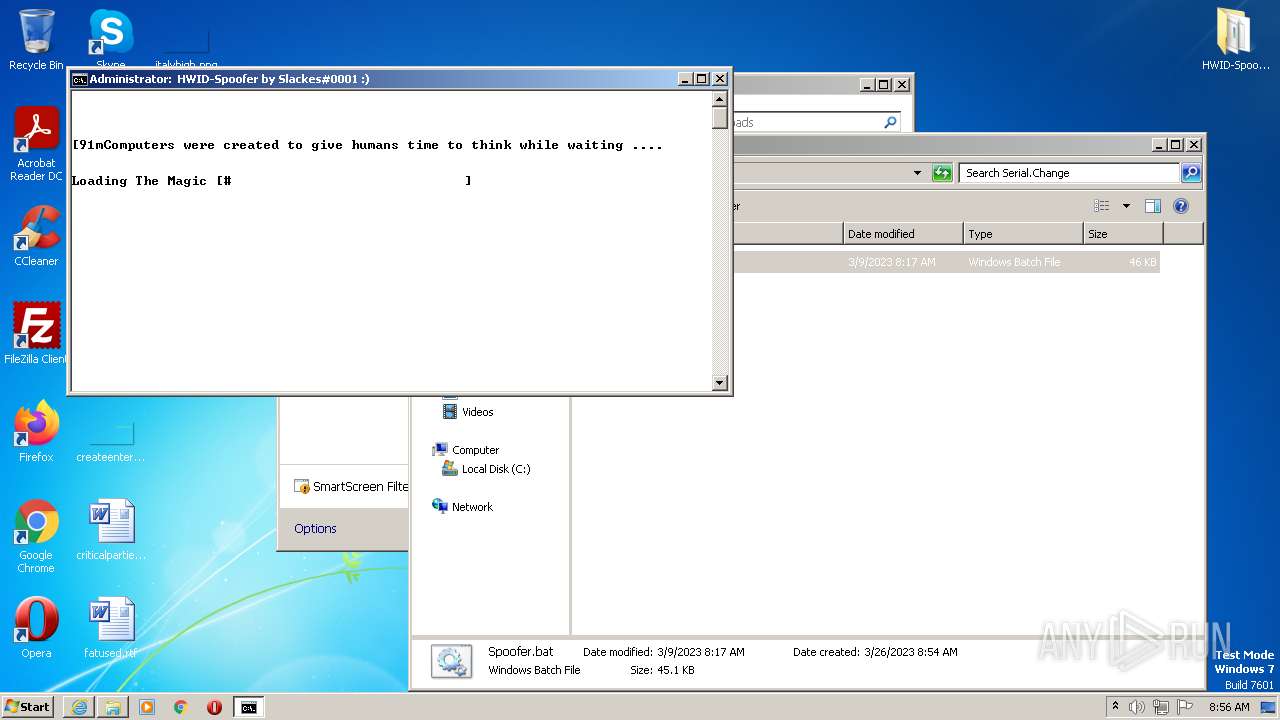
Task: Open Chrome from the taskbar
Action: coord(181,707)
